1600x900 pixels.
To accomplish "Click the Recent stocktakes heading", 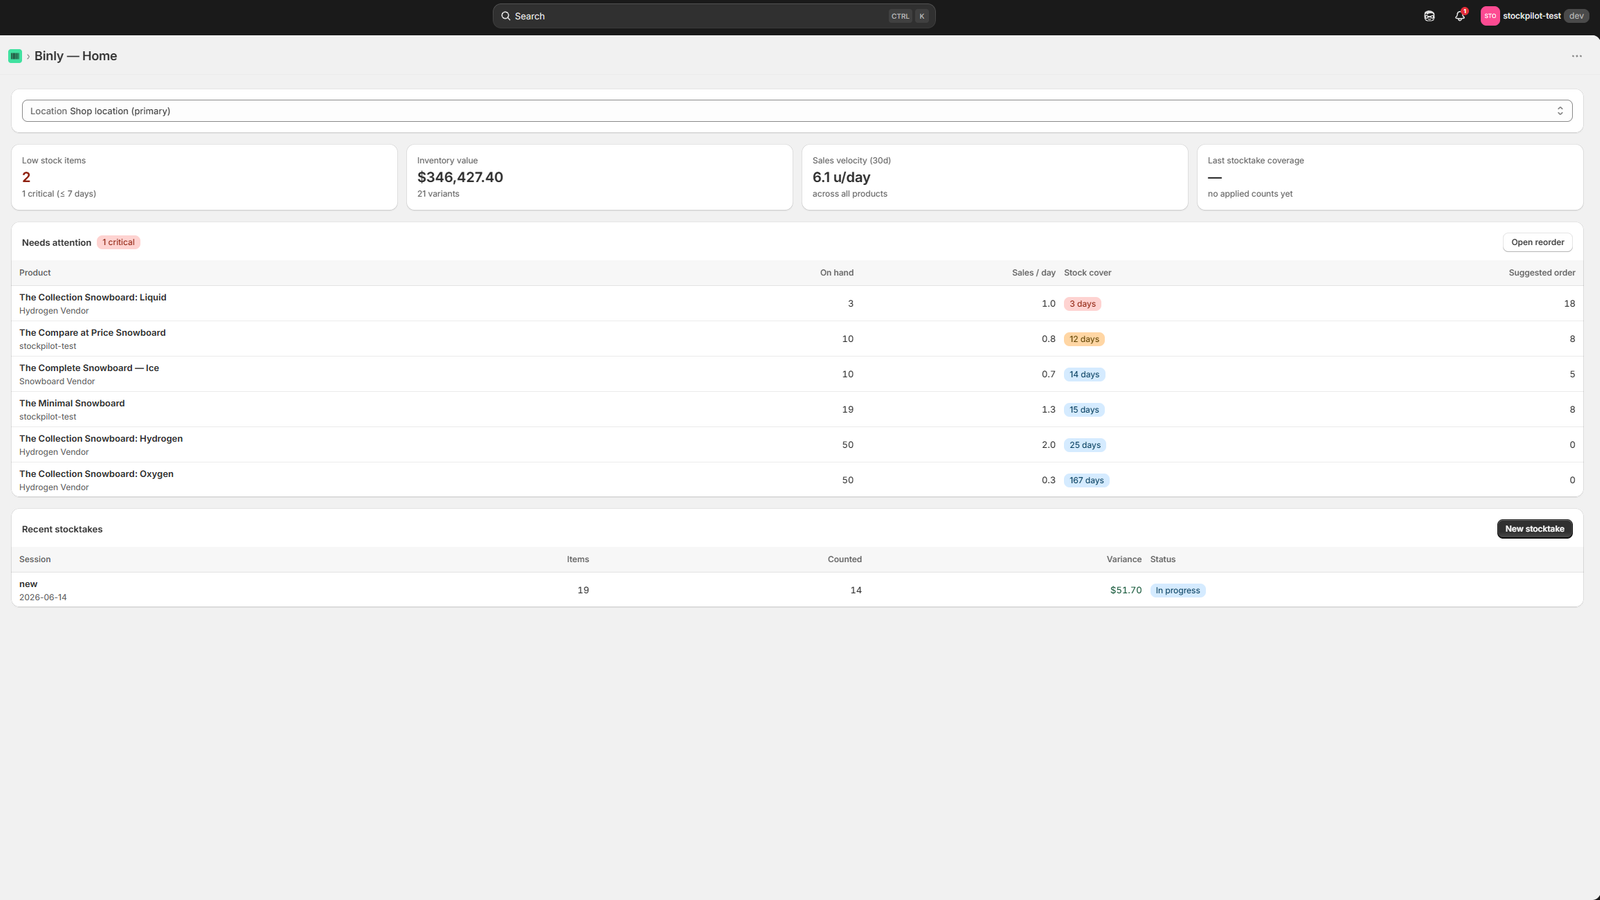I will pyautogui.click(x=62, y=529).
